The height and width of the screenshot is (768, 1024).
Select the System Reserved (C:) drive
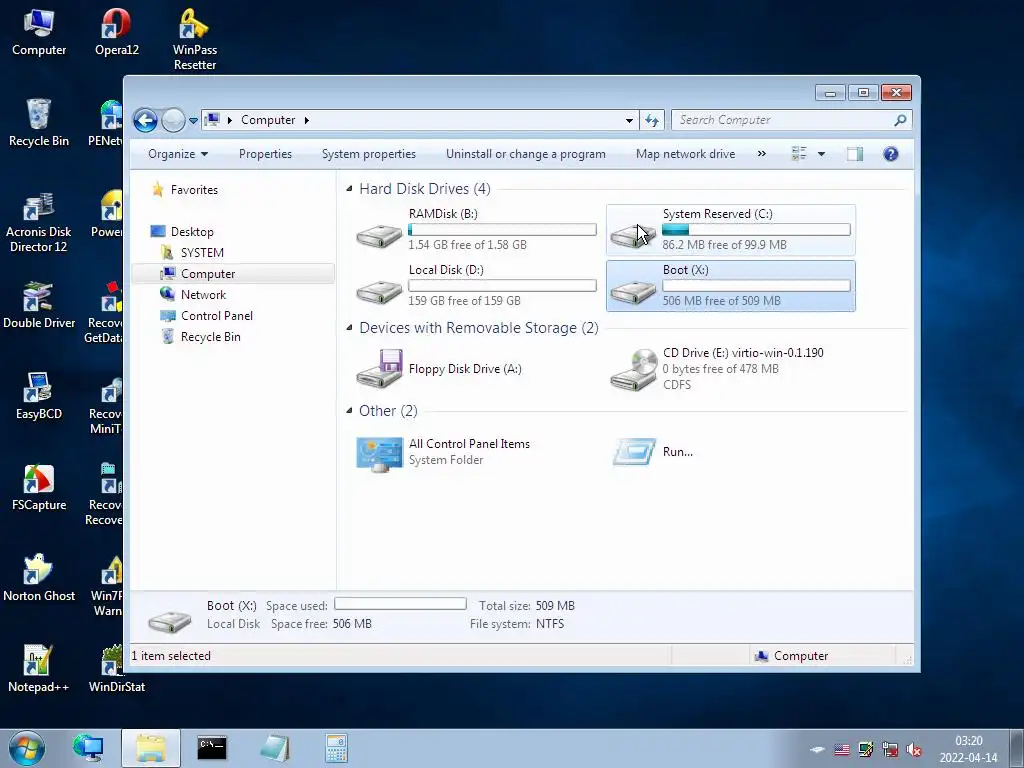pyautogui.click(x=731, y=230)
